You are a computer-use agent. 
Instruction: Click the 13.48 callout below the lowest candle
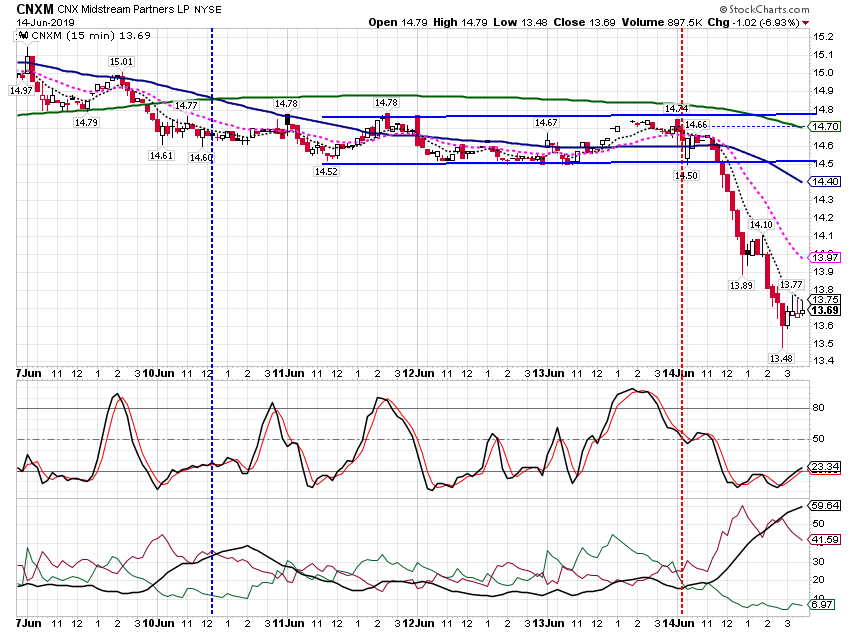[x=781, y=358]
